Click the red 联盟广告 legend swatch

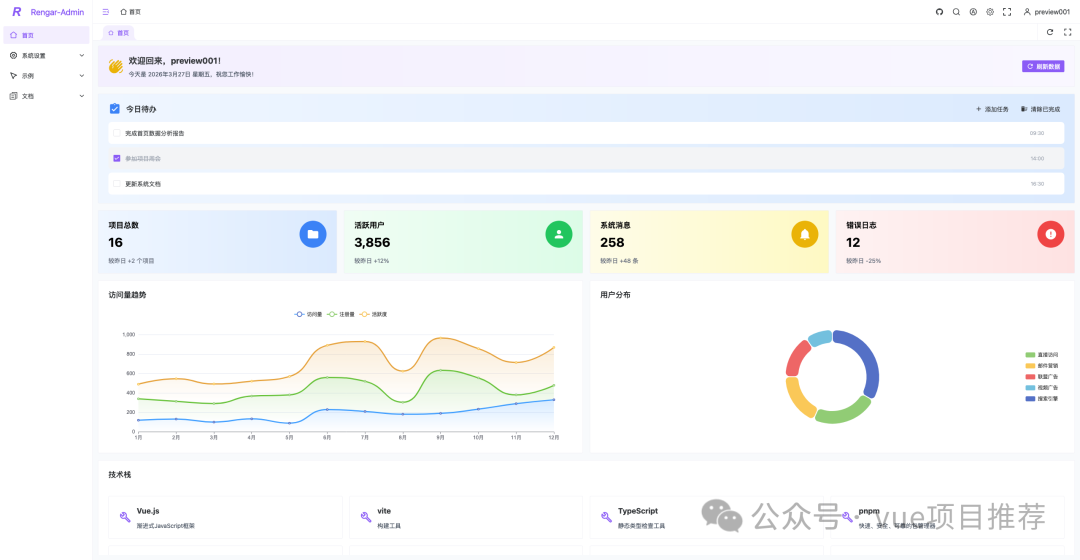click(x=1030, y=377)
